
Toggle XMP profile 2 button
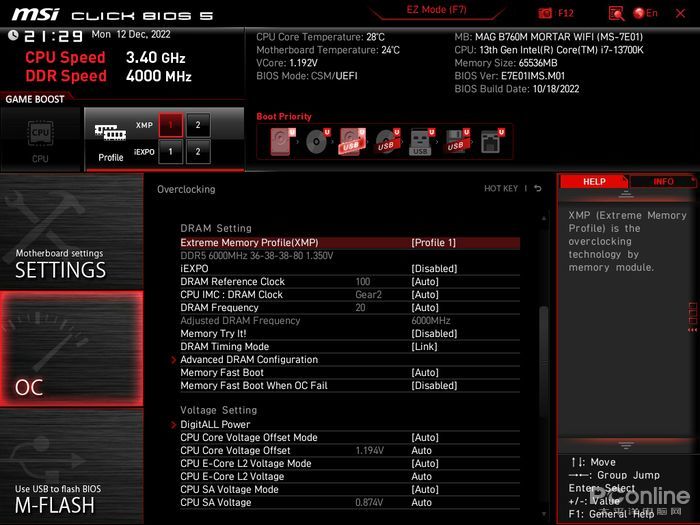click(198, 125)
